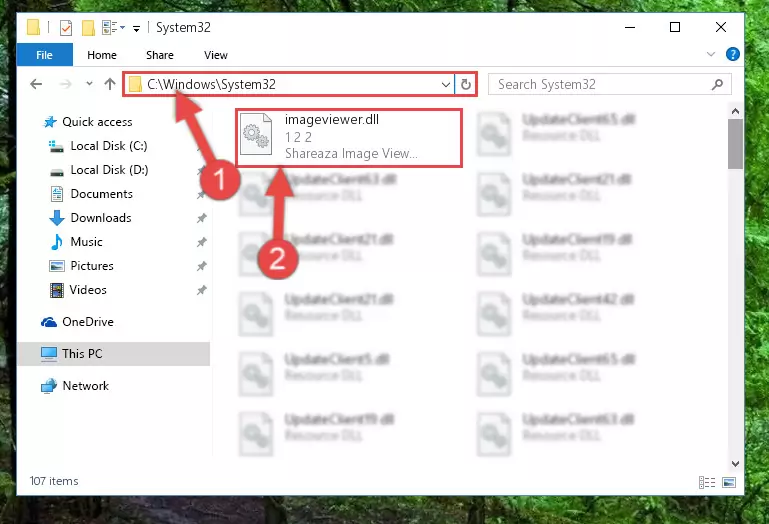Open Pictures in the sidebar
769x524 pixels.
click(x=92, y=266)
